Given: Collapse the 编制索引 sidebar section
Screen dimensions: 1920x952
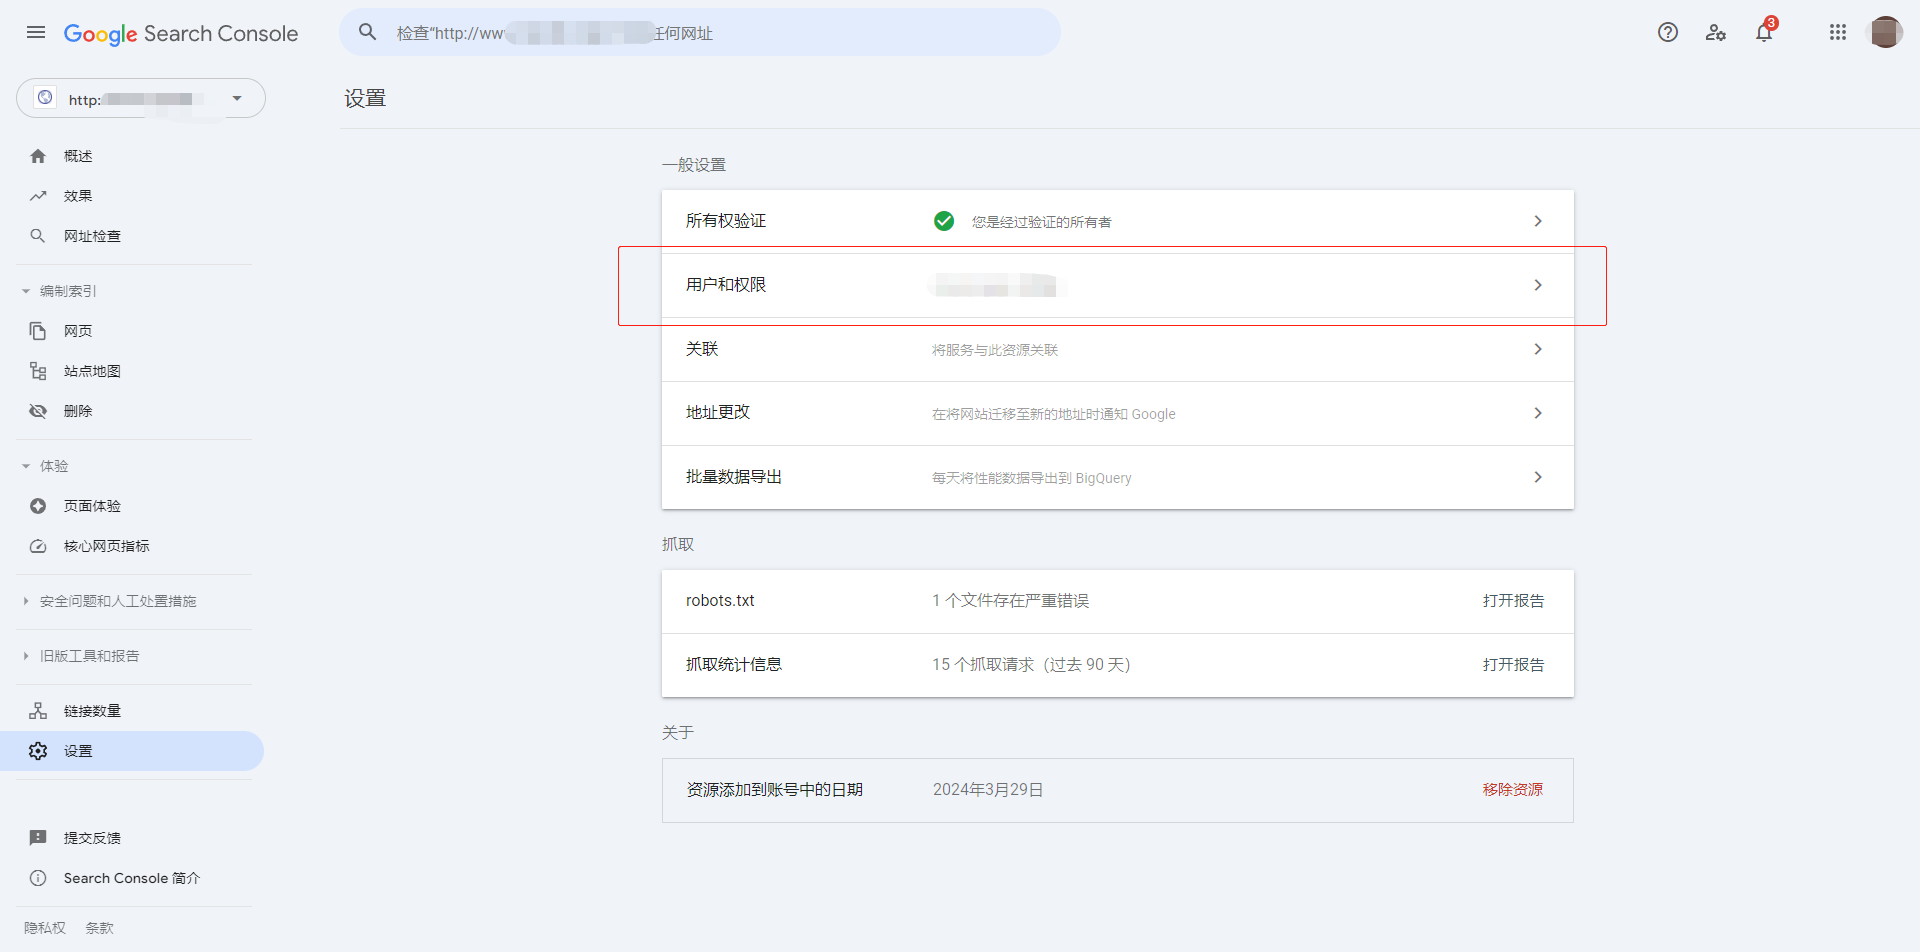Looking at the screenshot, I should point(26,291).
